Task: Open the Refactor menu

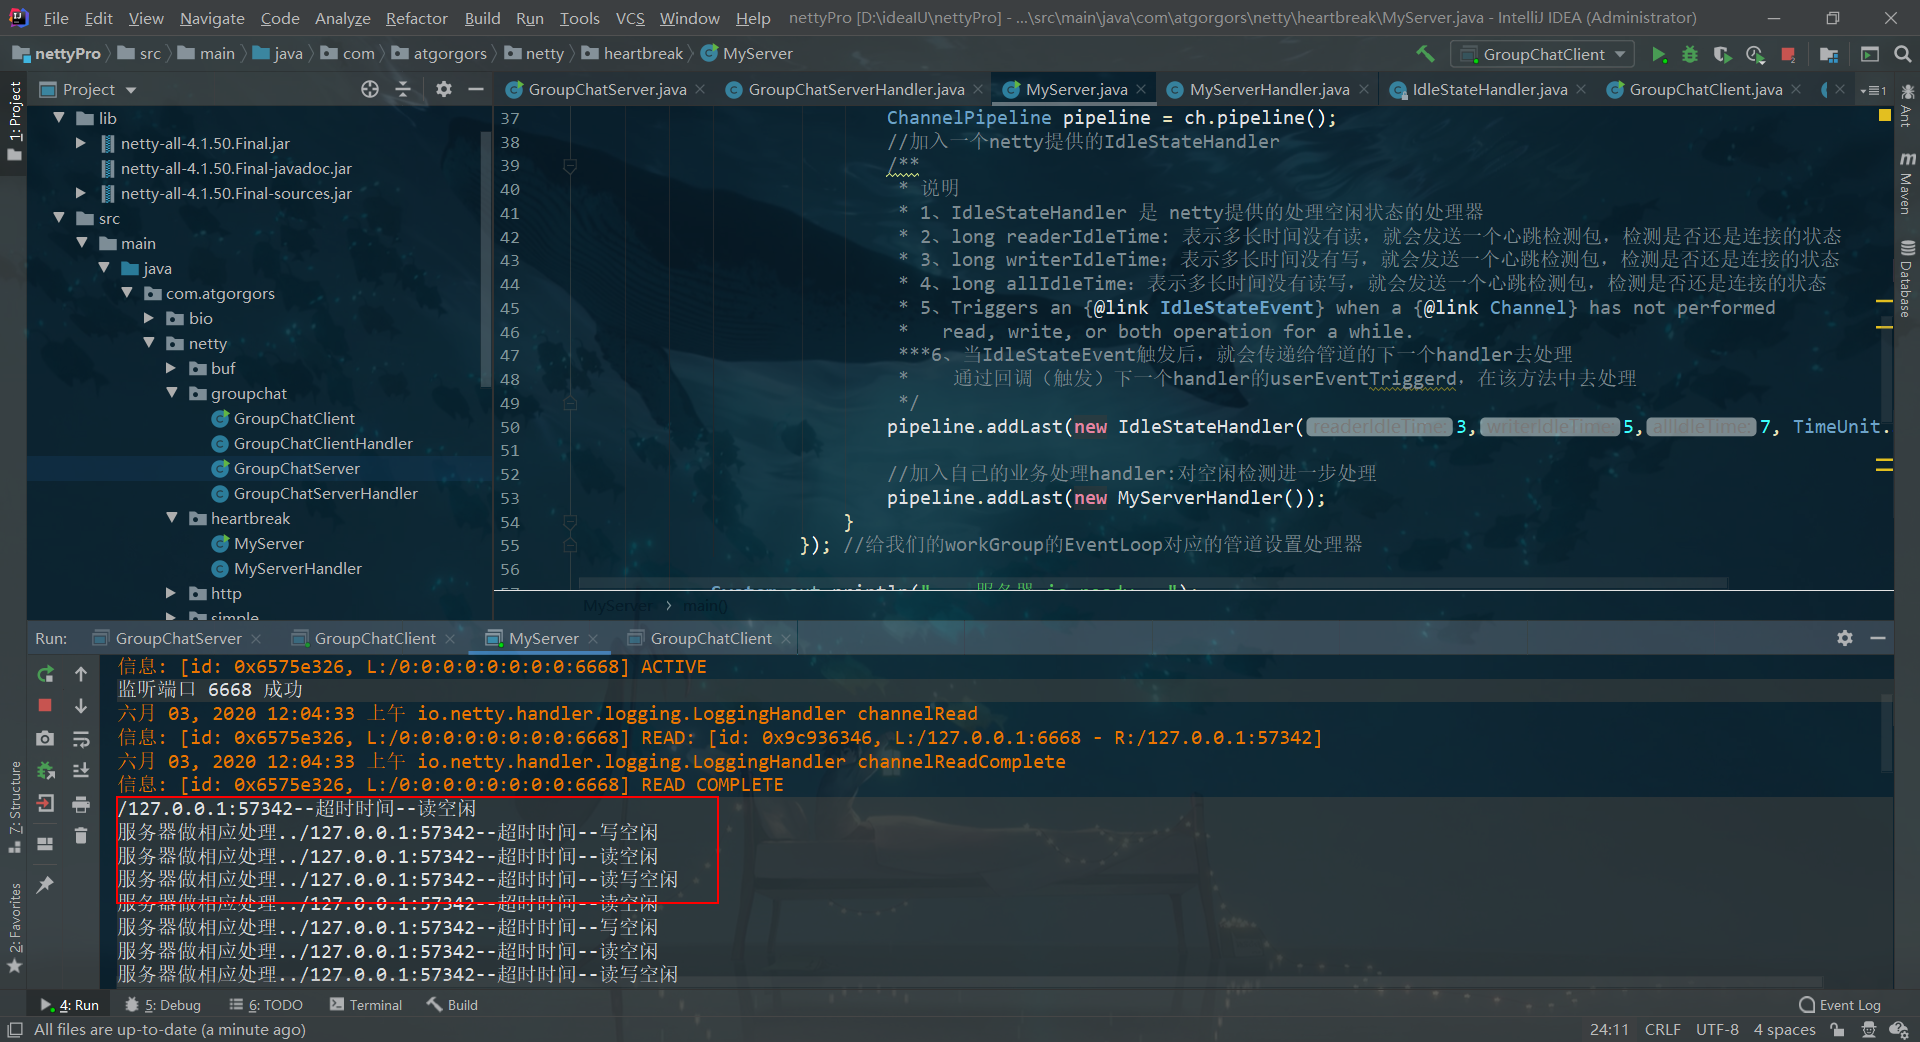Action: tap(416, 18)
